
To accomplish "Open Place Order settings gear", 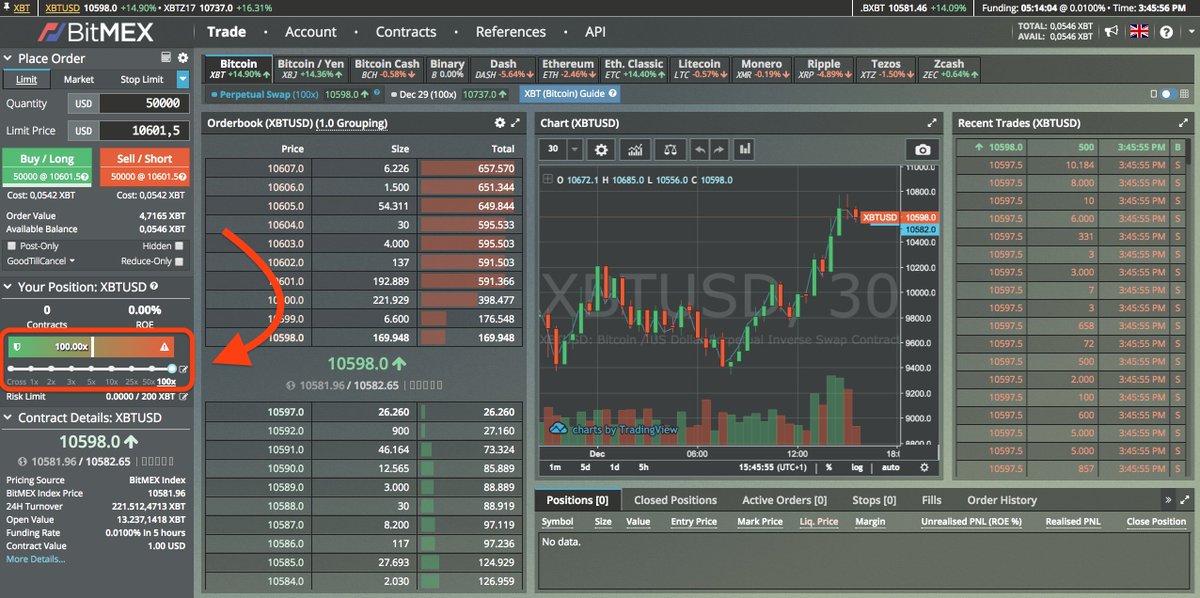I will tap(183, 58).
